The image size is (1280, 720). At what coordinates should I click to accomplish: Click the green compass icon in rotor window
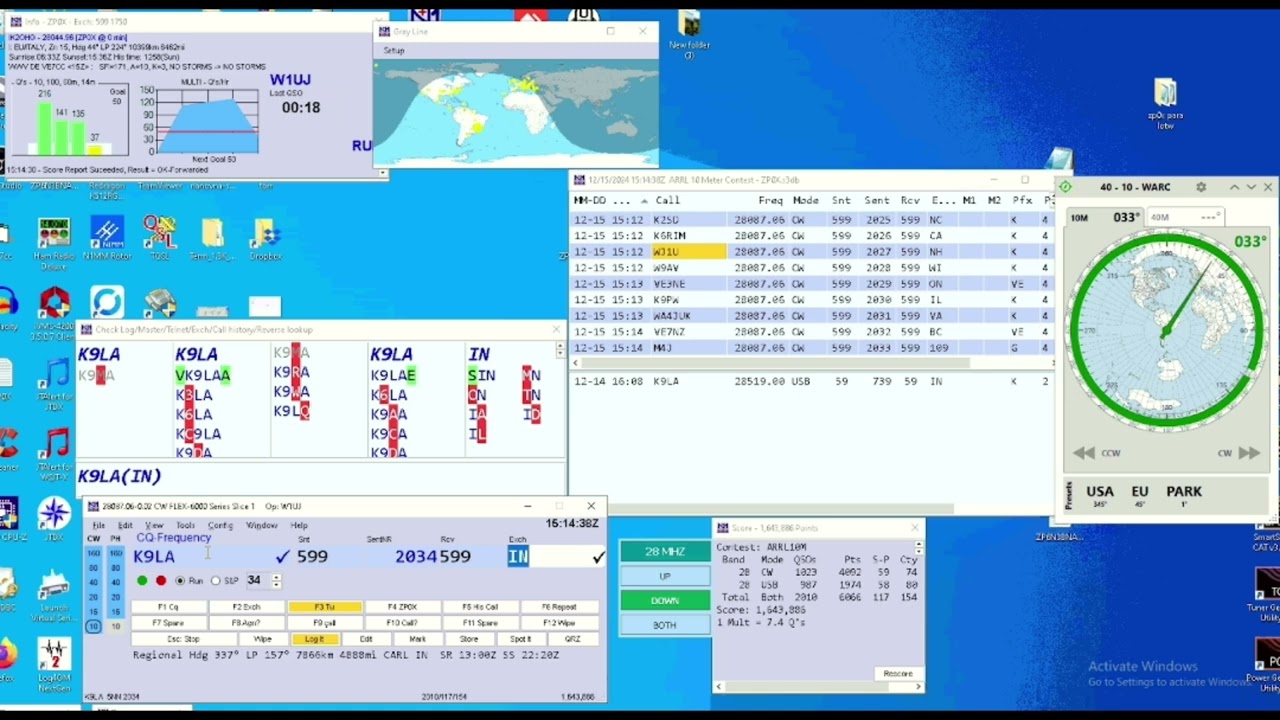point(1065,187)
